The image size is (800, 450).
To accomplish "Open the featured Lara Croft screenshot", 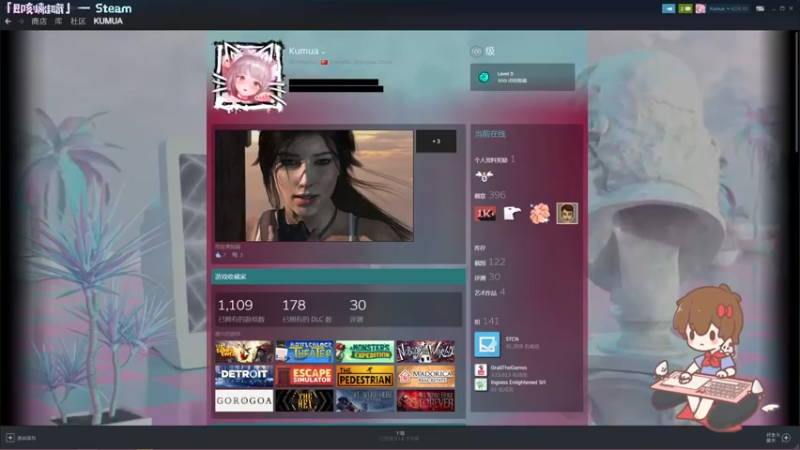I will pyautogui.click(x=314, y=186).
